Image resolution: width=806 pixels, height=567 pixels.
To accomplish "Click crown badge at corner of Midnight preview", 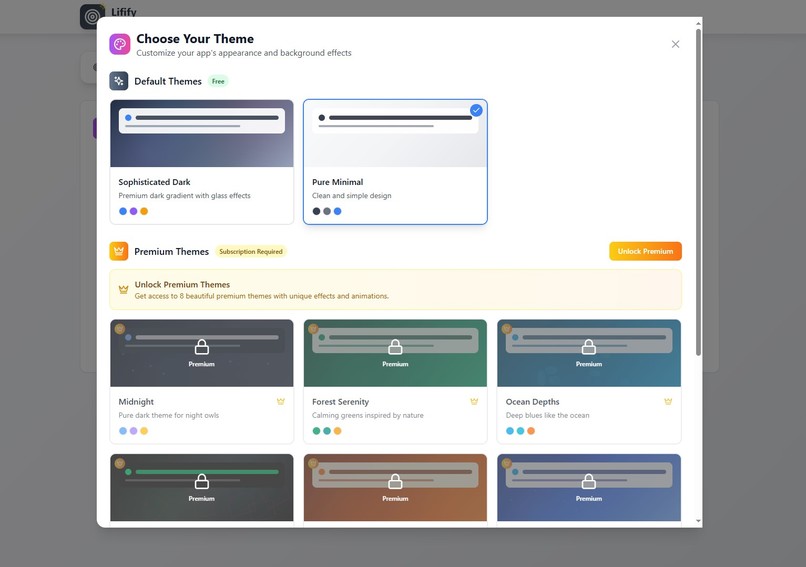I will pos(120,329).
